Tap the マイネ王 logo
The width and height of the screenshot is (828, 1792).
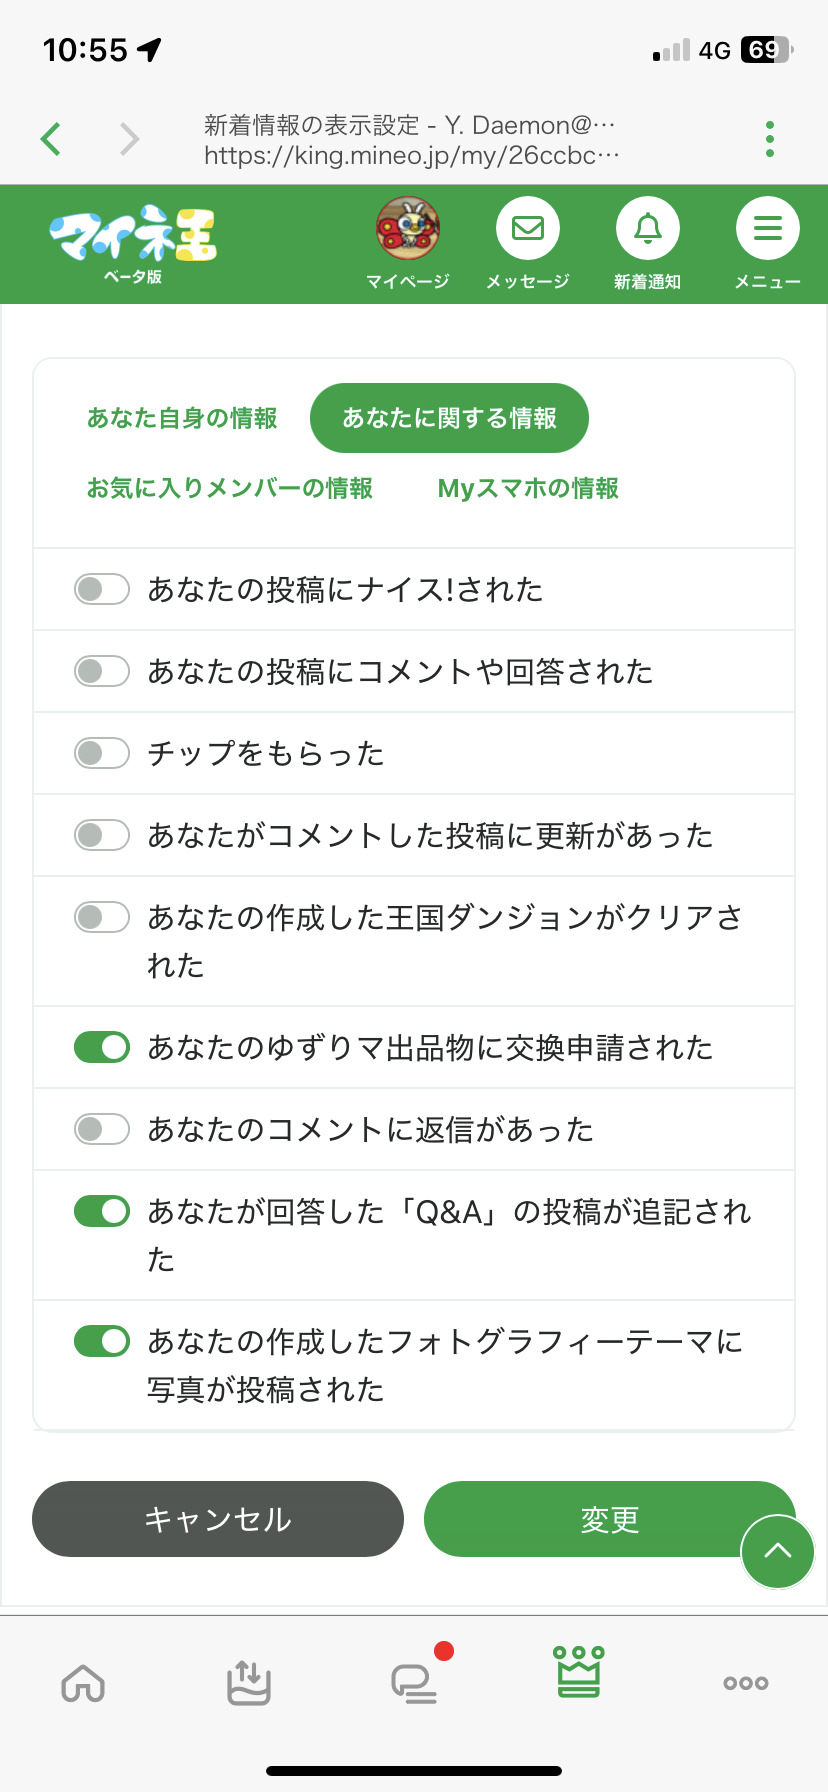[133, 241]
